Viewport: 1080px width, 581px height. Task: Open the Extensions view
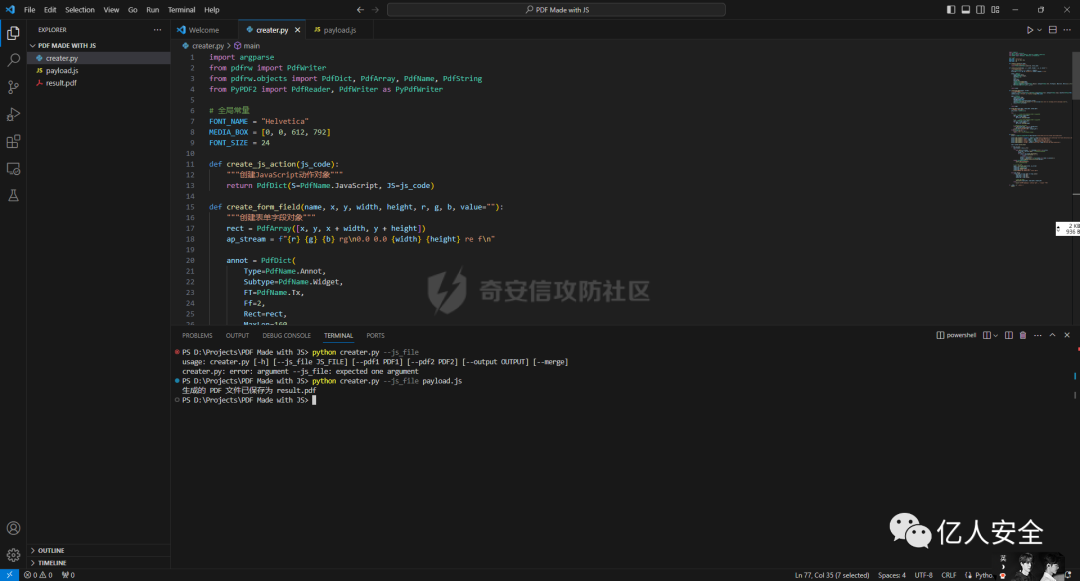point(13,142)
